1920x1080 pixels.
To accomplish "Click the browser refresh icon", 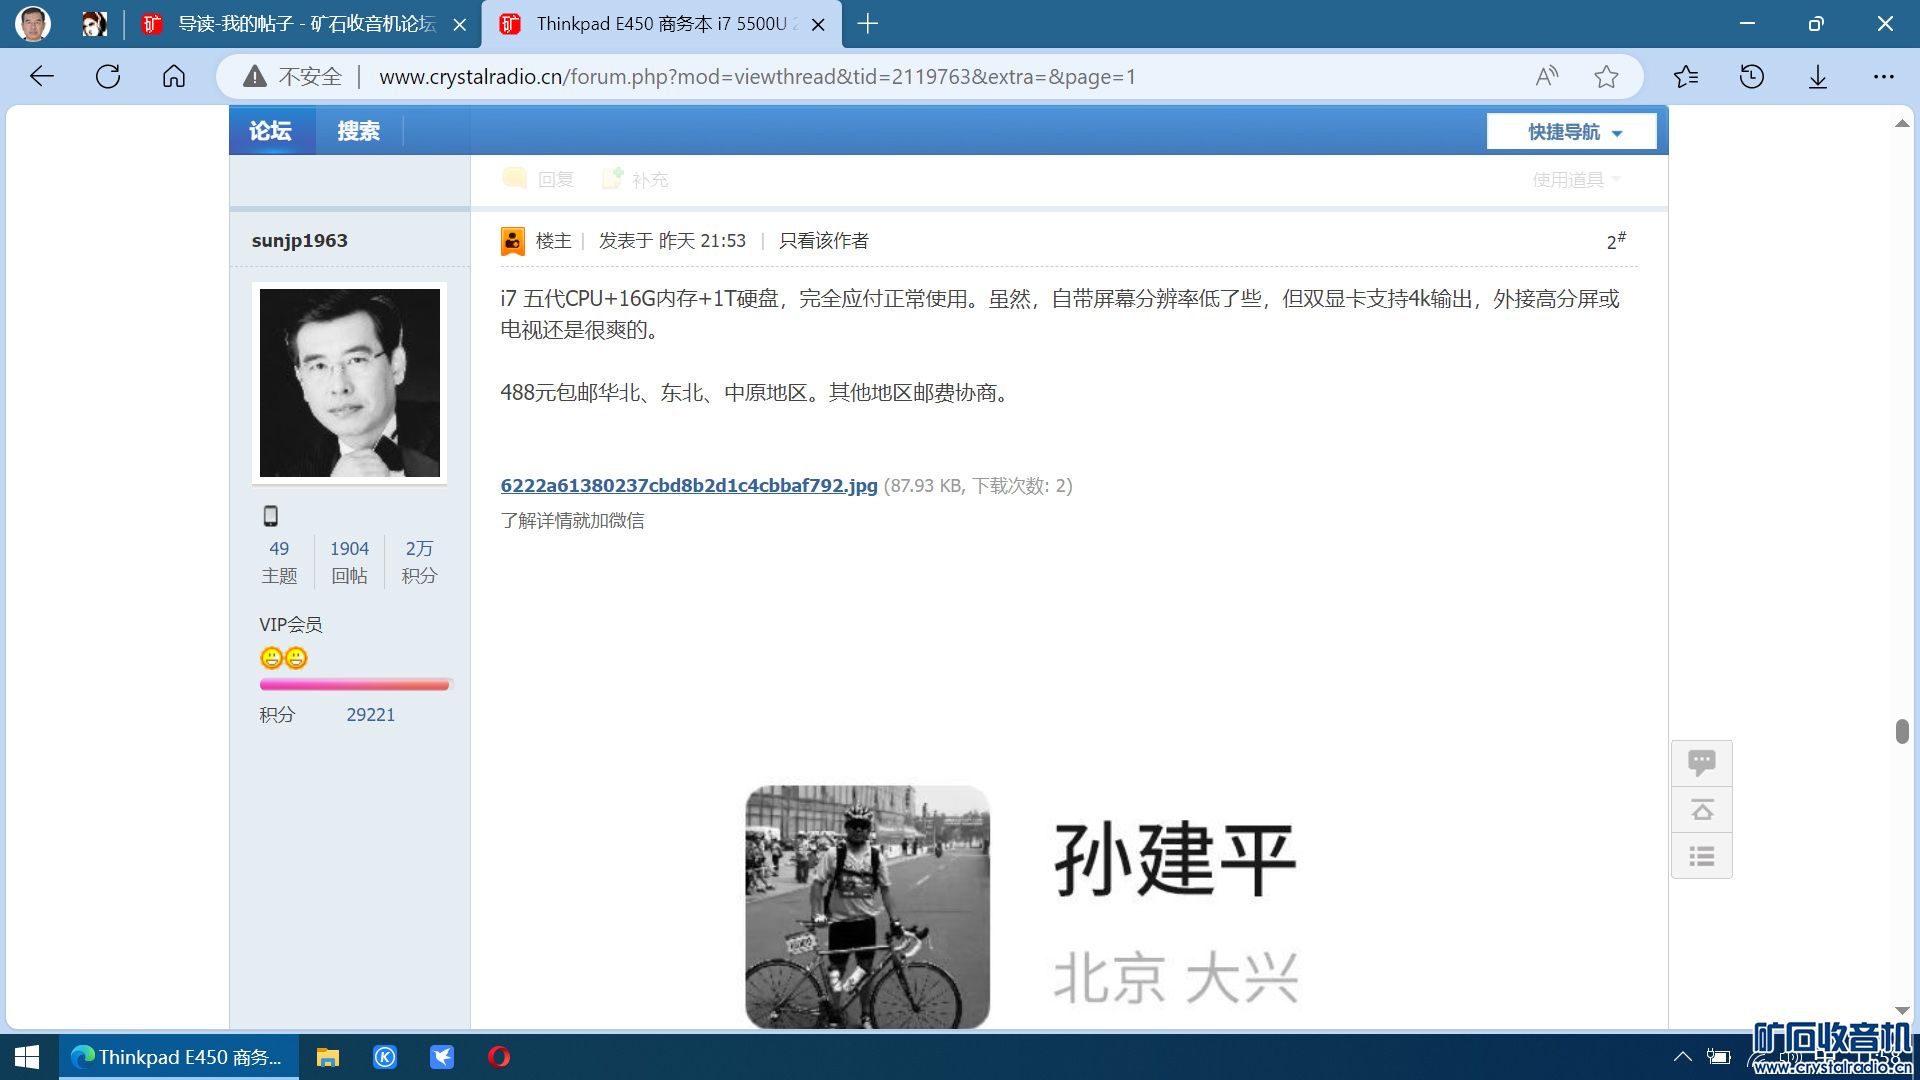I will (x=108, y=77).
